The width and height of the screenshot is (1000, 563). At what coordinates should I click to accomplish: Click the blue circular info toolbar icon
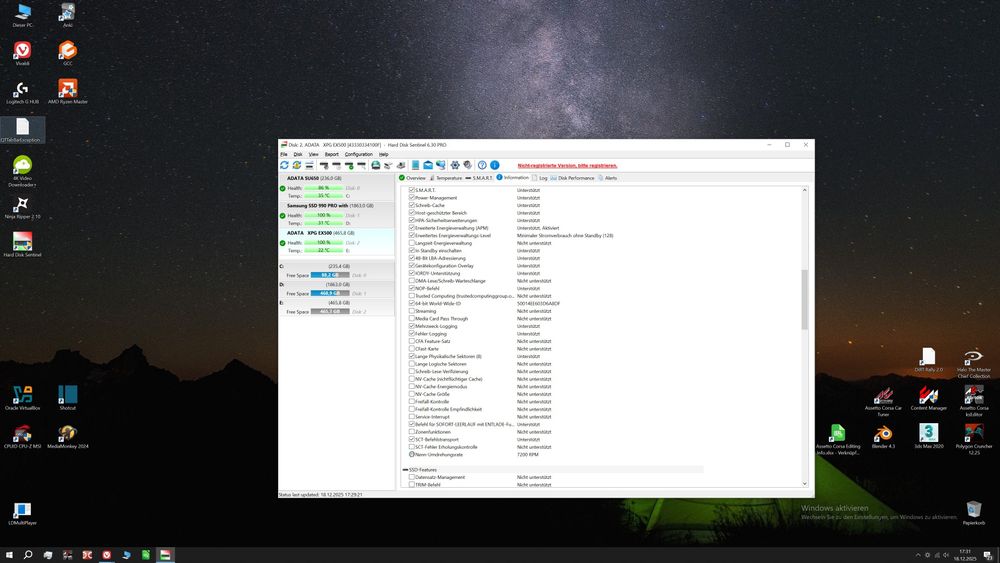point(495,165)
